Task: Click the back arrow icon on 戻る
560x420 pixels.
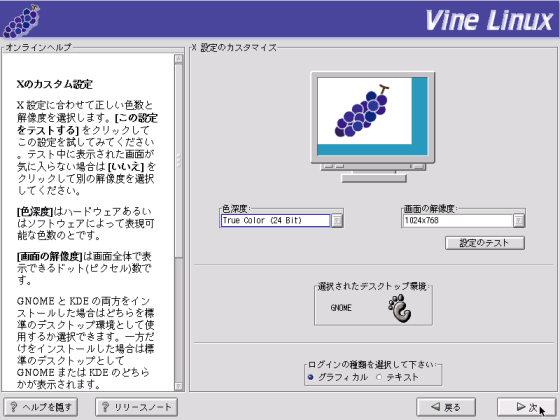Action: point(435,406)
